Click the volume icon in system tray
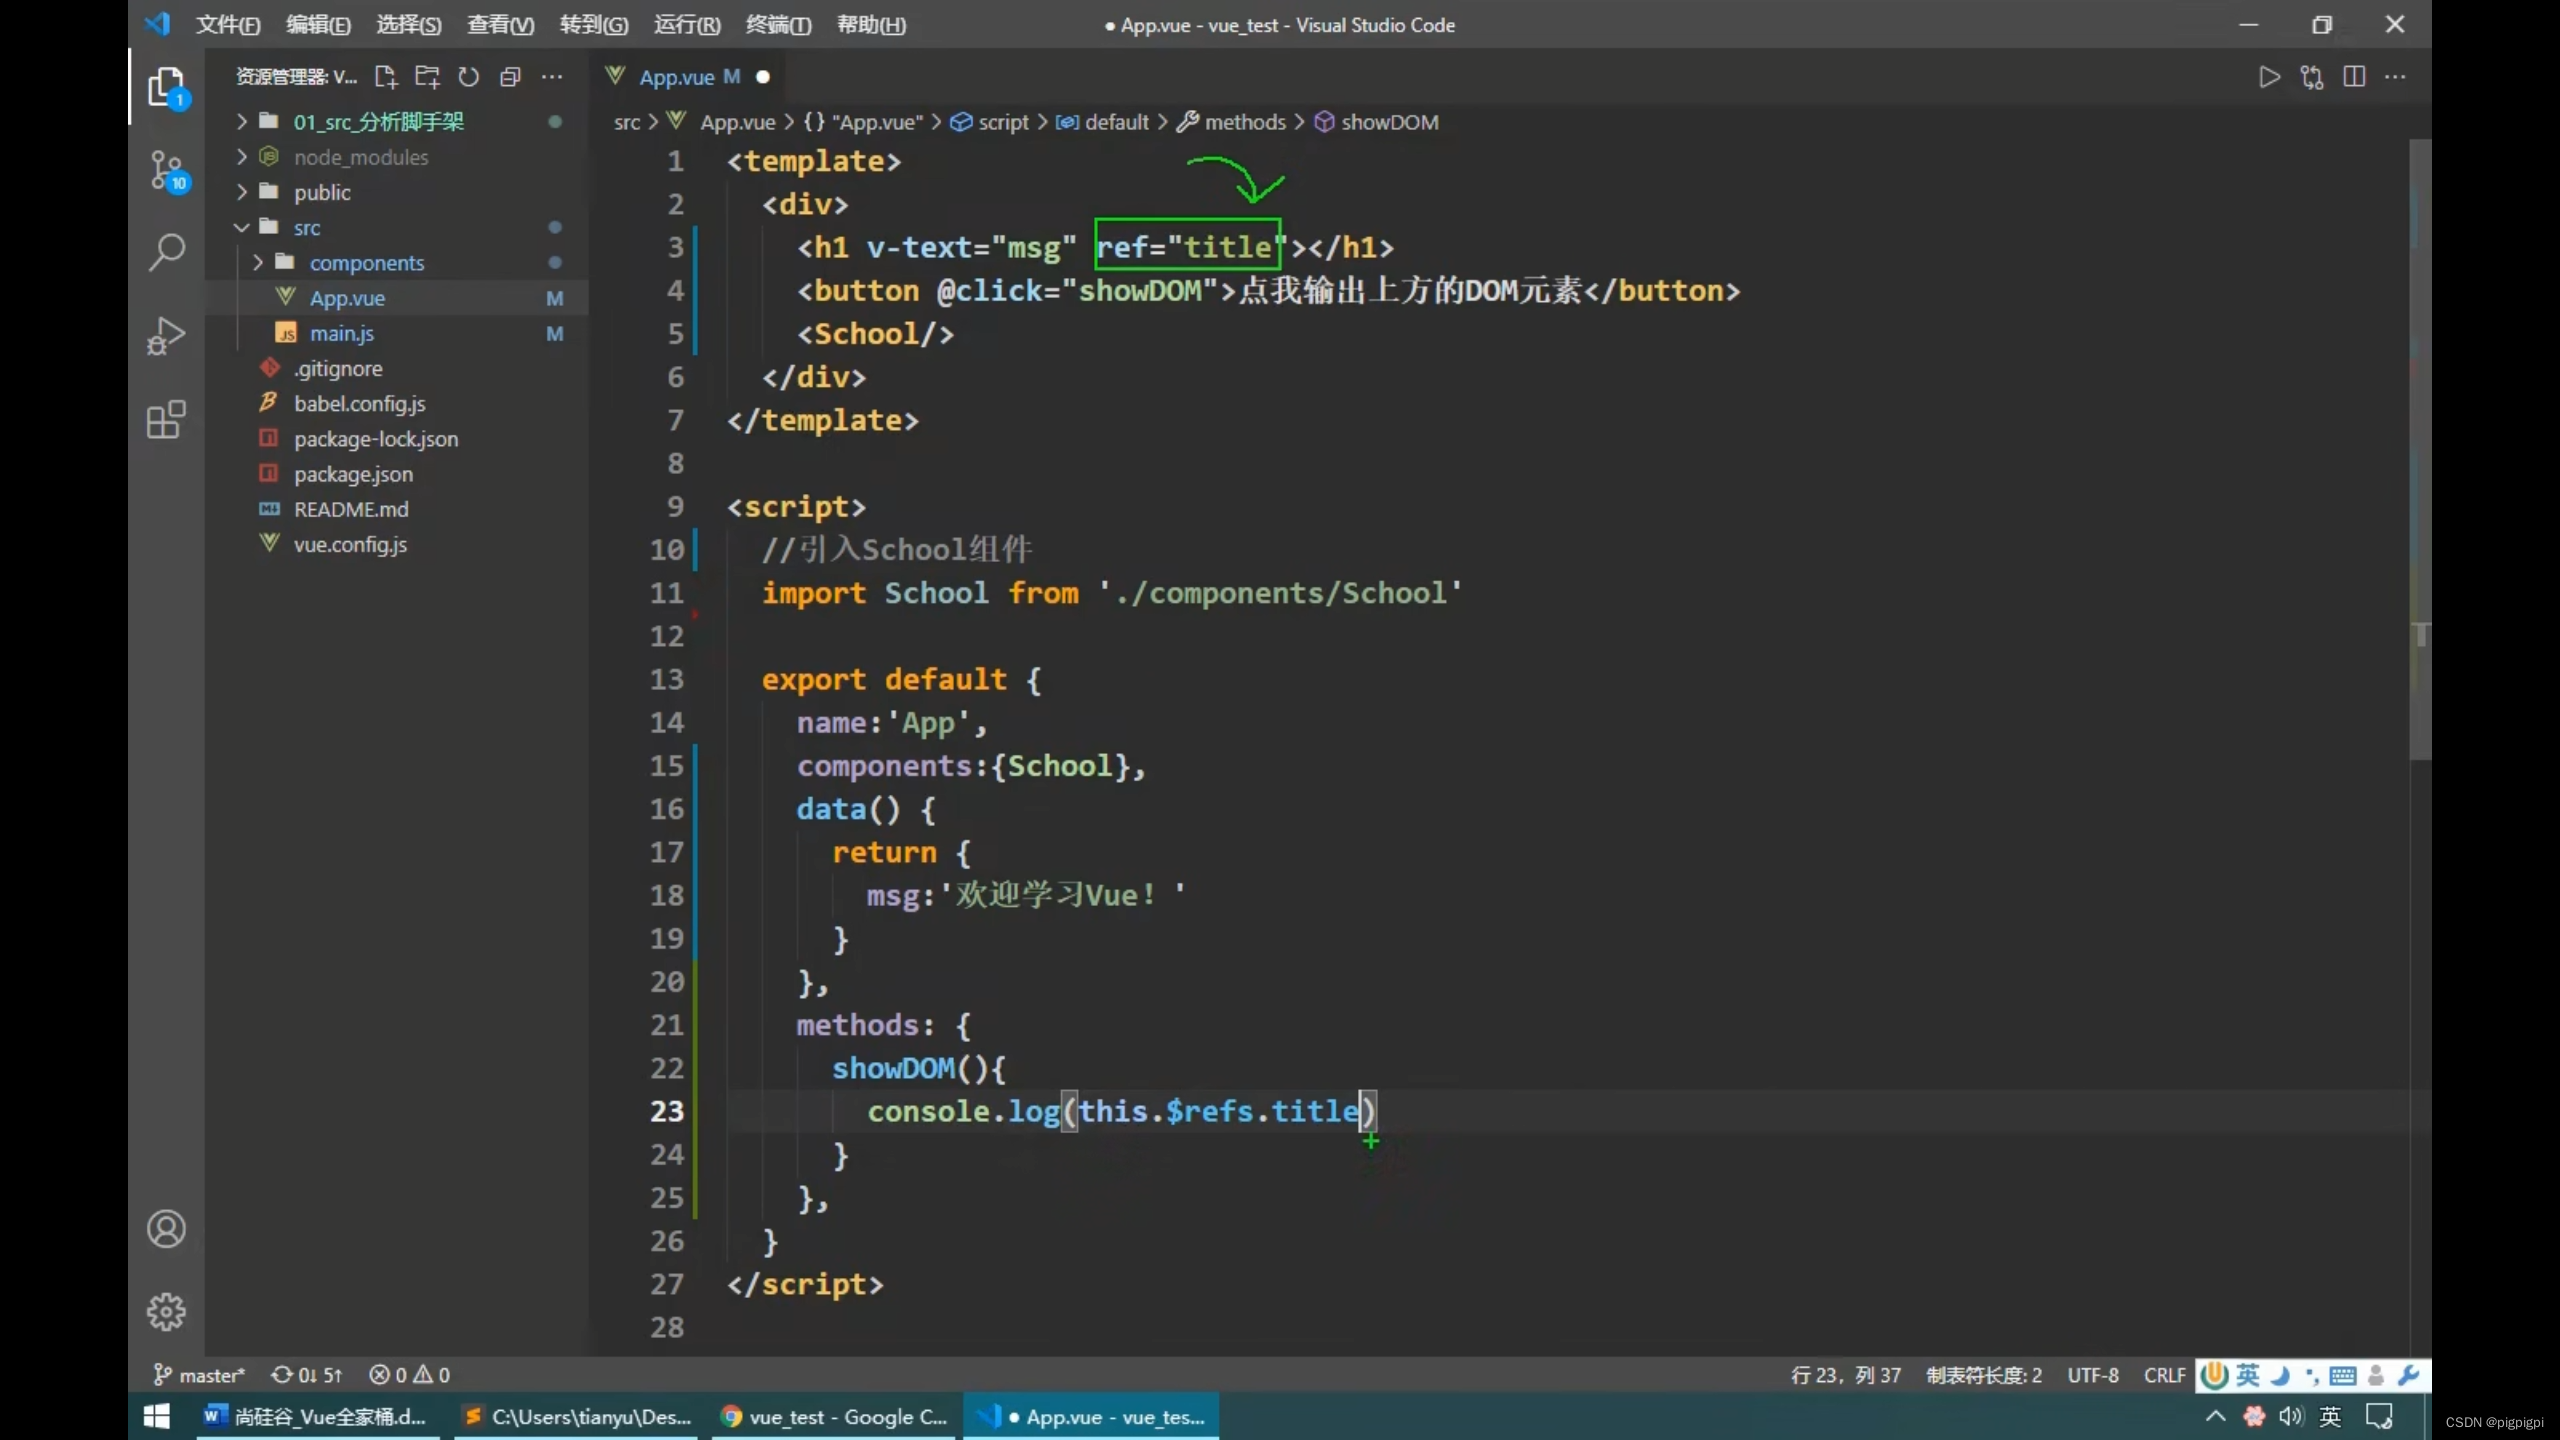Image resolution: width=2560 pixels, height=1440 pixels. tap(2290, 1417)
